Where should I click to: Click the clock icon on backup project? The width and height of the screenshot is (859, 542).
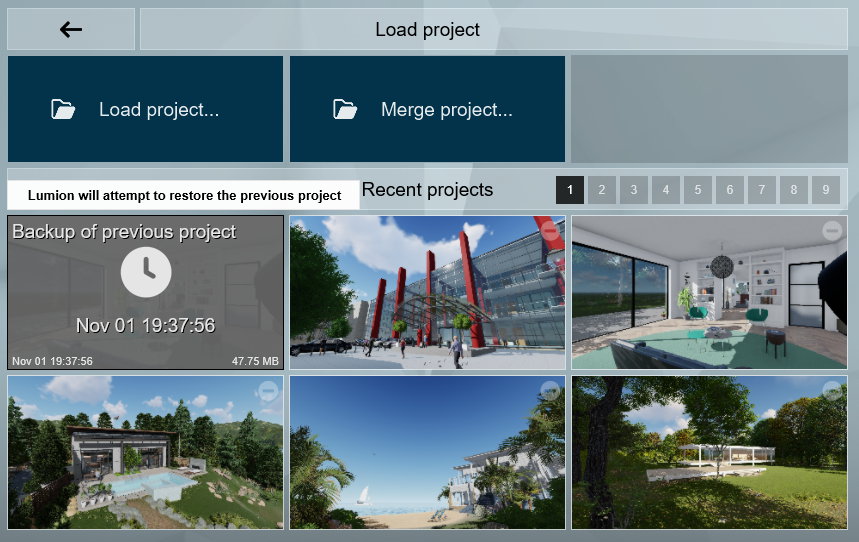pyautogui.click(x=146, y=272)
